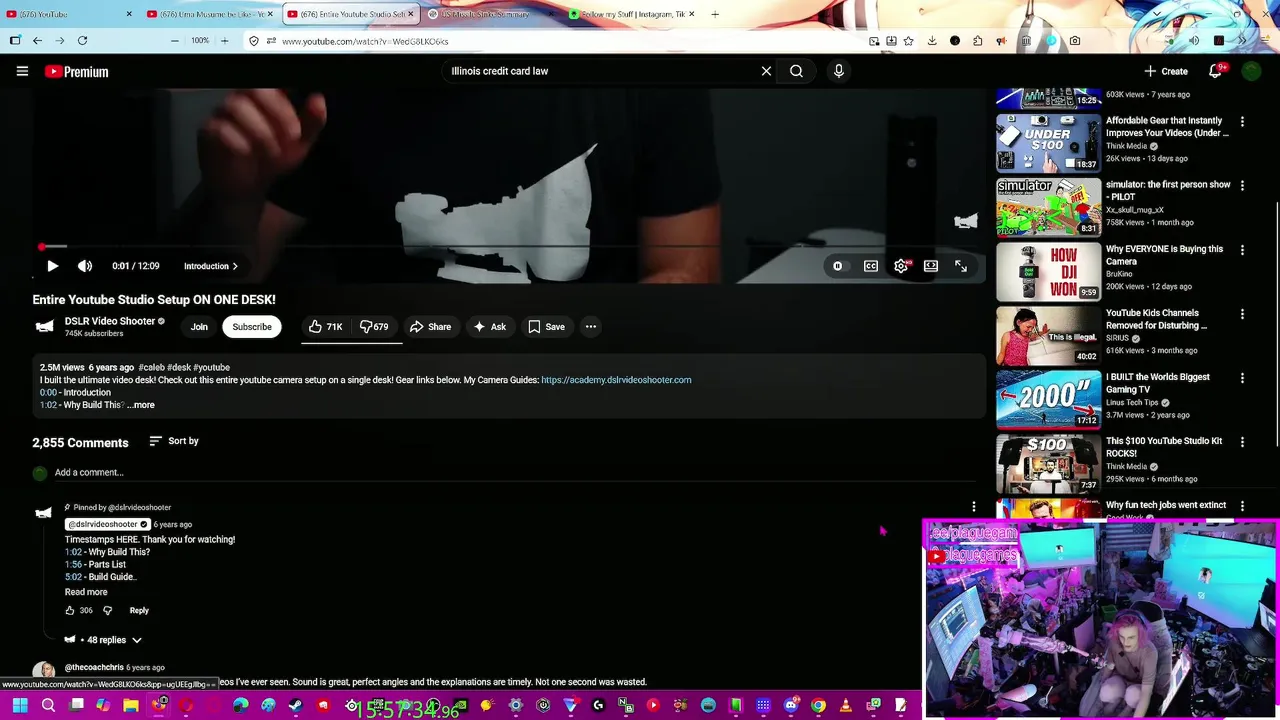Switch to theater mode
Image resolution: width=1280 pixels, height=720 pixels.
[x=931, y=266]
